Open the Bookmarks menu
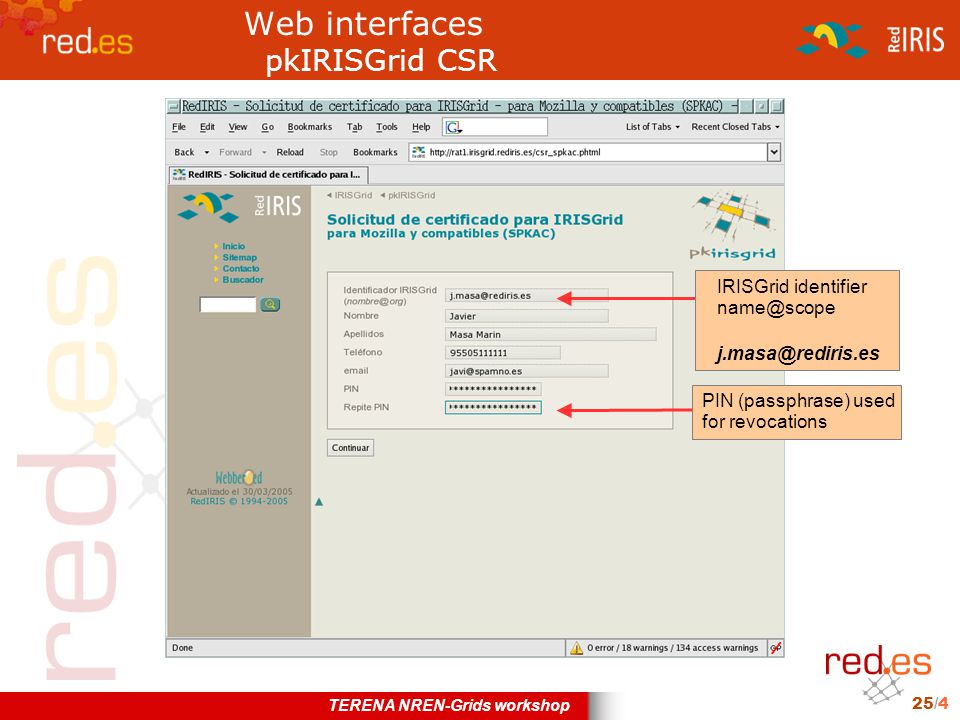 (310, 127)
